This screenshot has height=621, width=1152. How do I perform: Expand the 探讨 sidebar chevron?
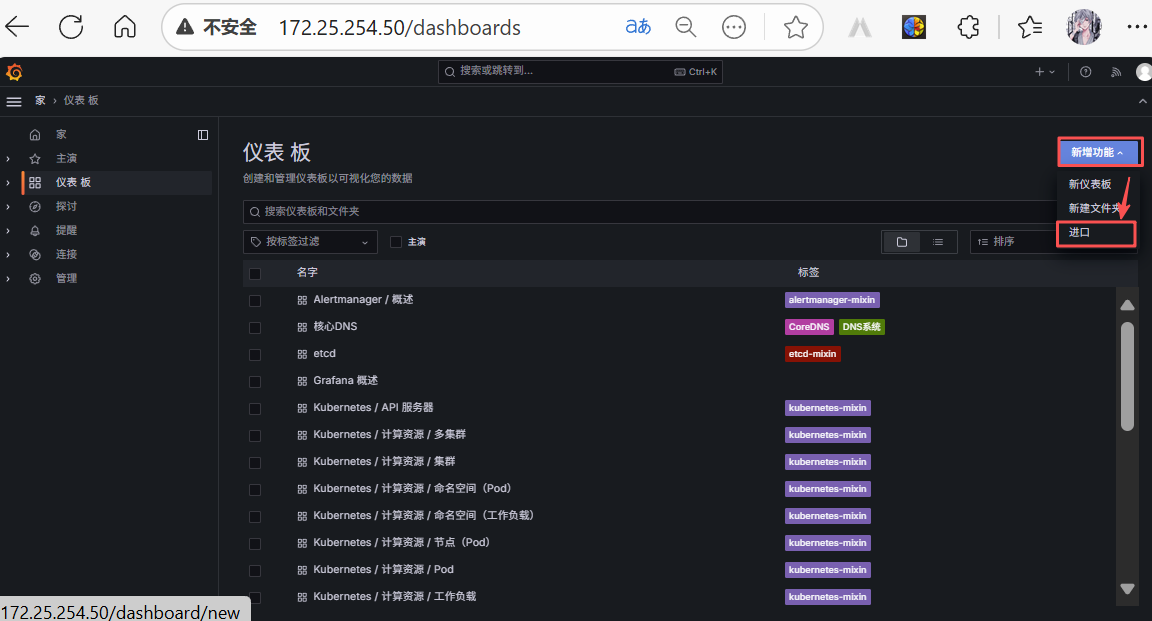point(8,207)
